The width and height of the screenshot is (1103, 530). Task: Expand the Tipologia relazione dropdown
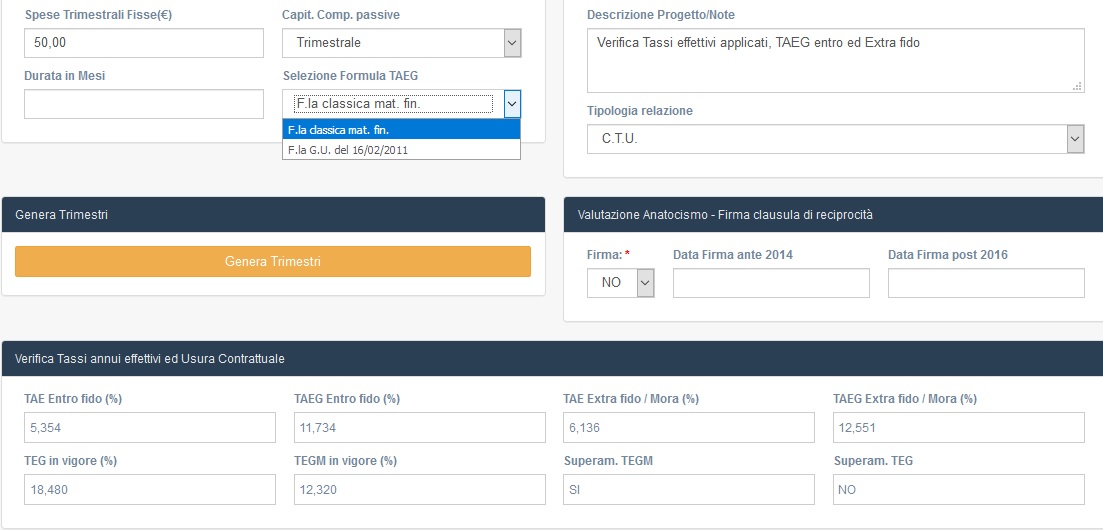836,139
